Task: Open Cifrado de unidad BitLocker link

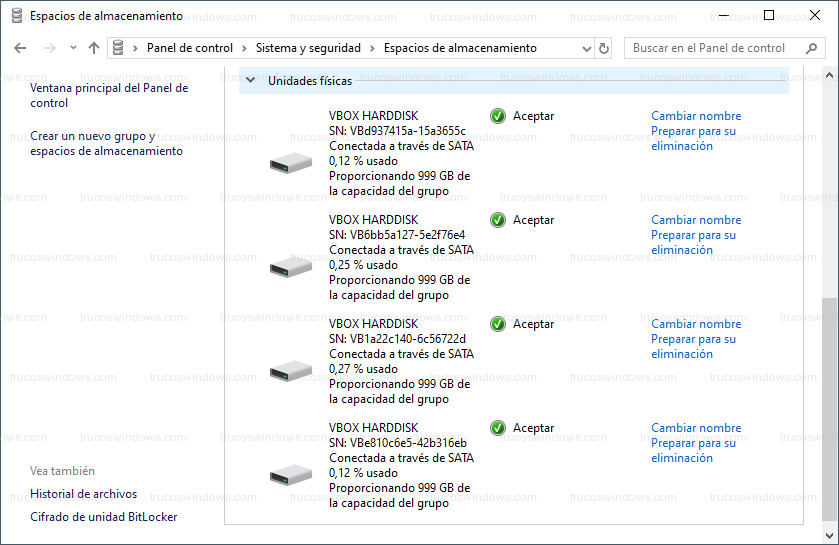Action: 104,517
